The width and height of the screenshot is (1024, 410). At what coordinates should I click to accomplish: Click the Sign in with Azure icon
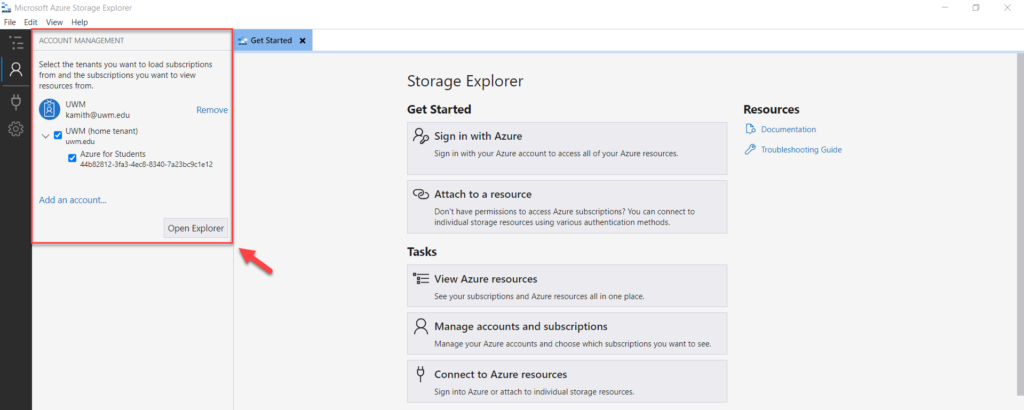(421, 136)
